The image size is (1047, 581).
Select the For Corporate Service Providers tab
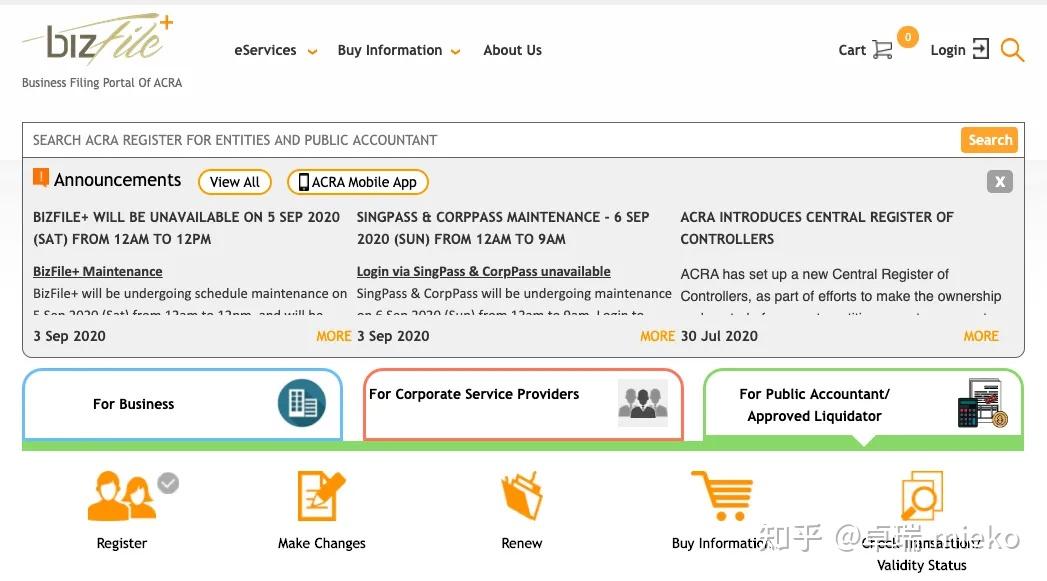[x=523, y=404]
